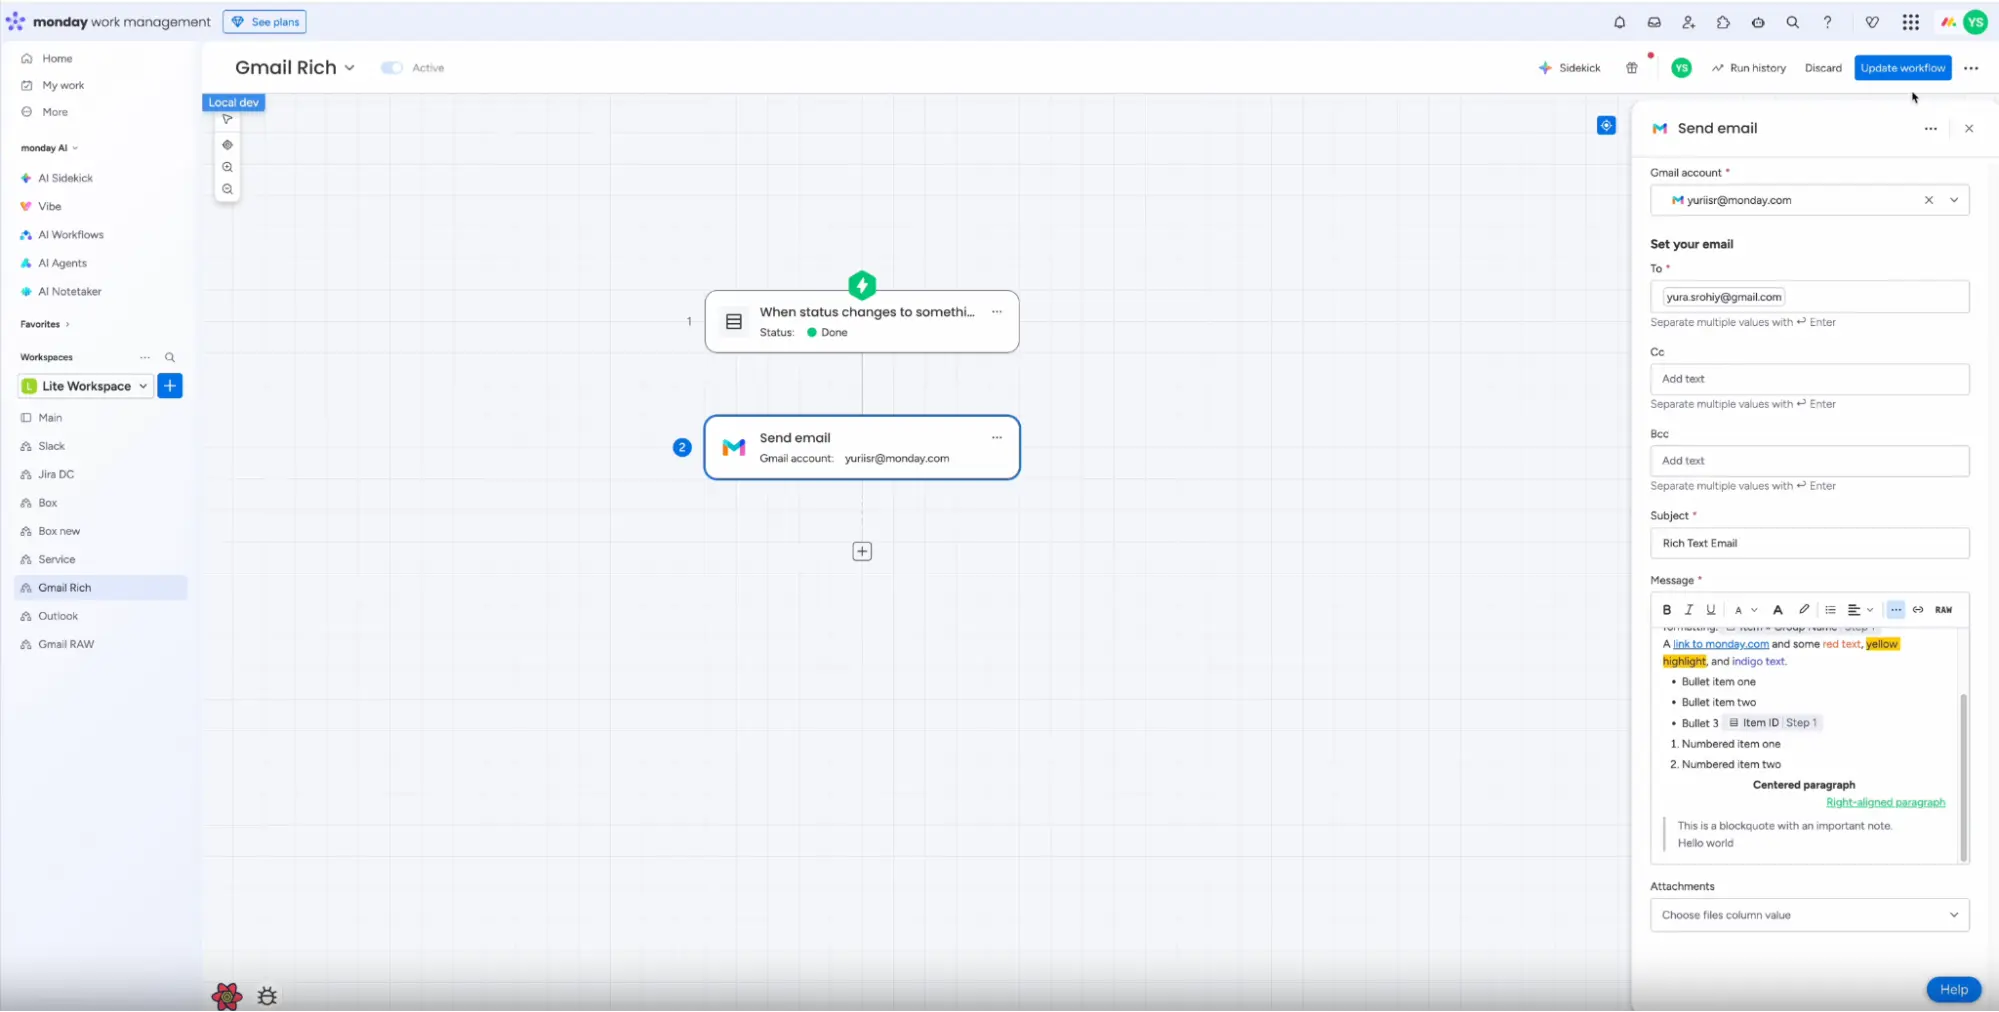Expand the Gmail account dropdown arrow

(1954, 200)
